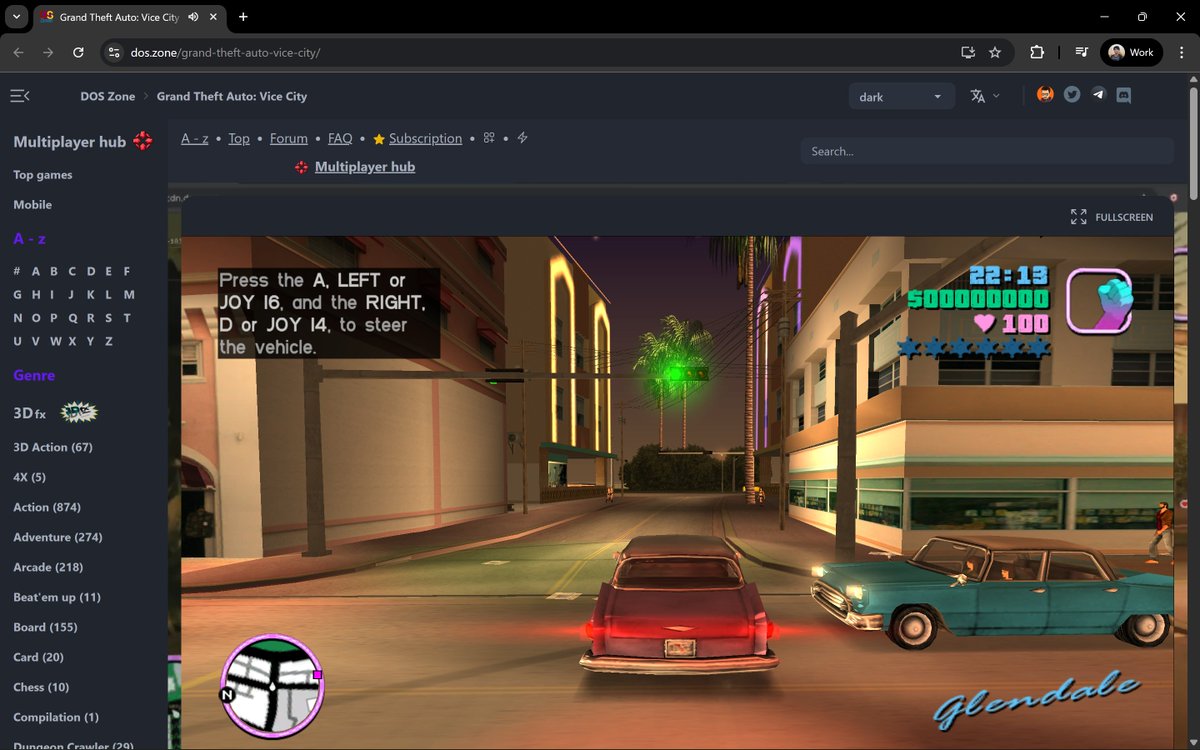Open the FAQ link
Image resolution: width=1200 pixels, height=750 pixels.
click(x=340, y=138)
